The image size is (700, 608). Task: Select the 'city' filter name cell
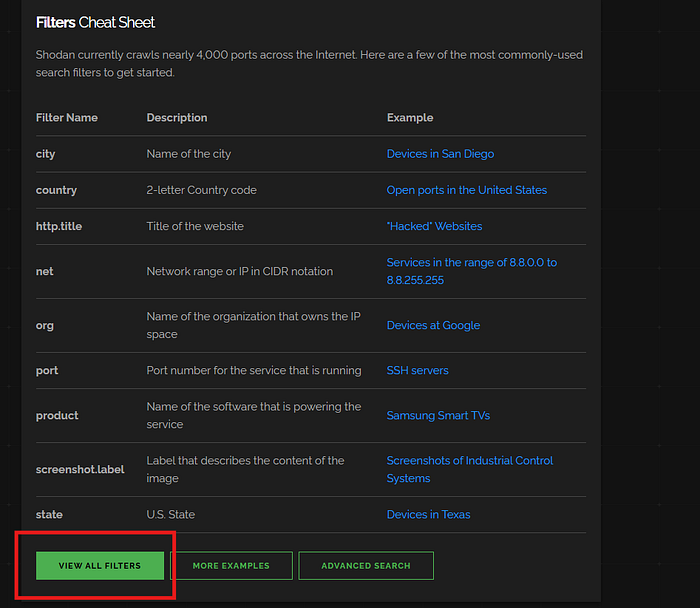coord(46,154)
